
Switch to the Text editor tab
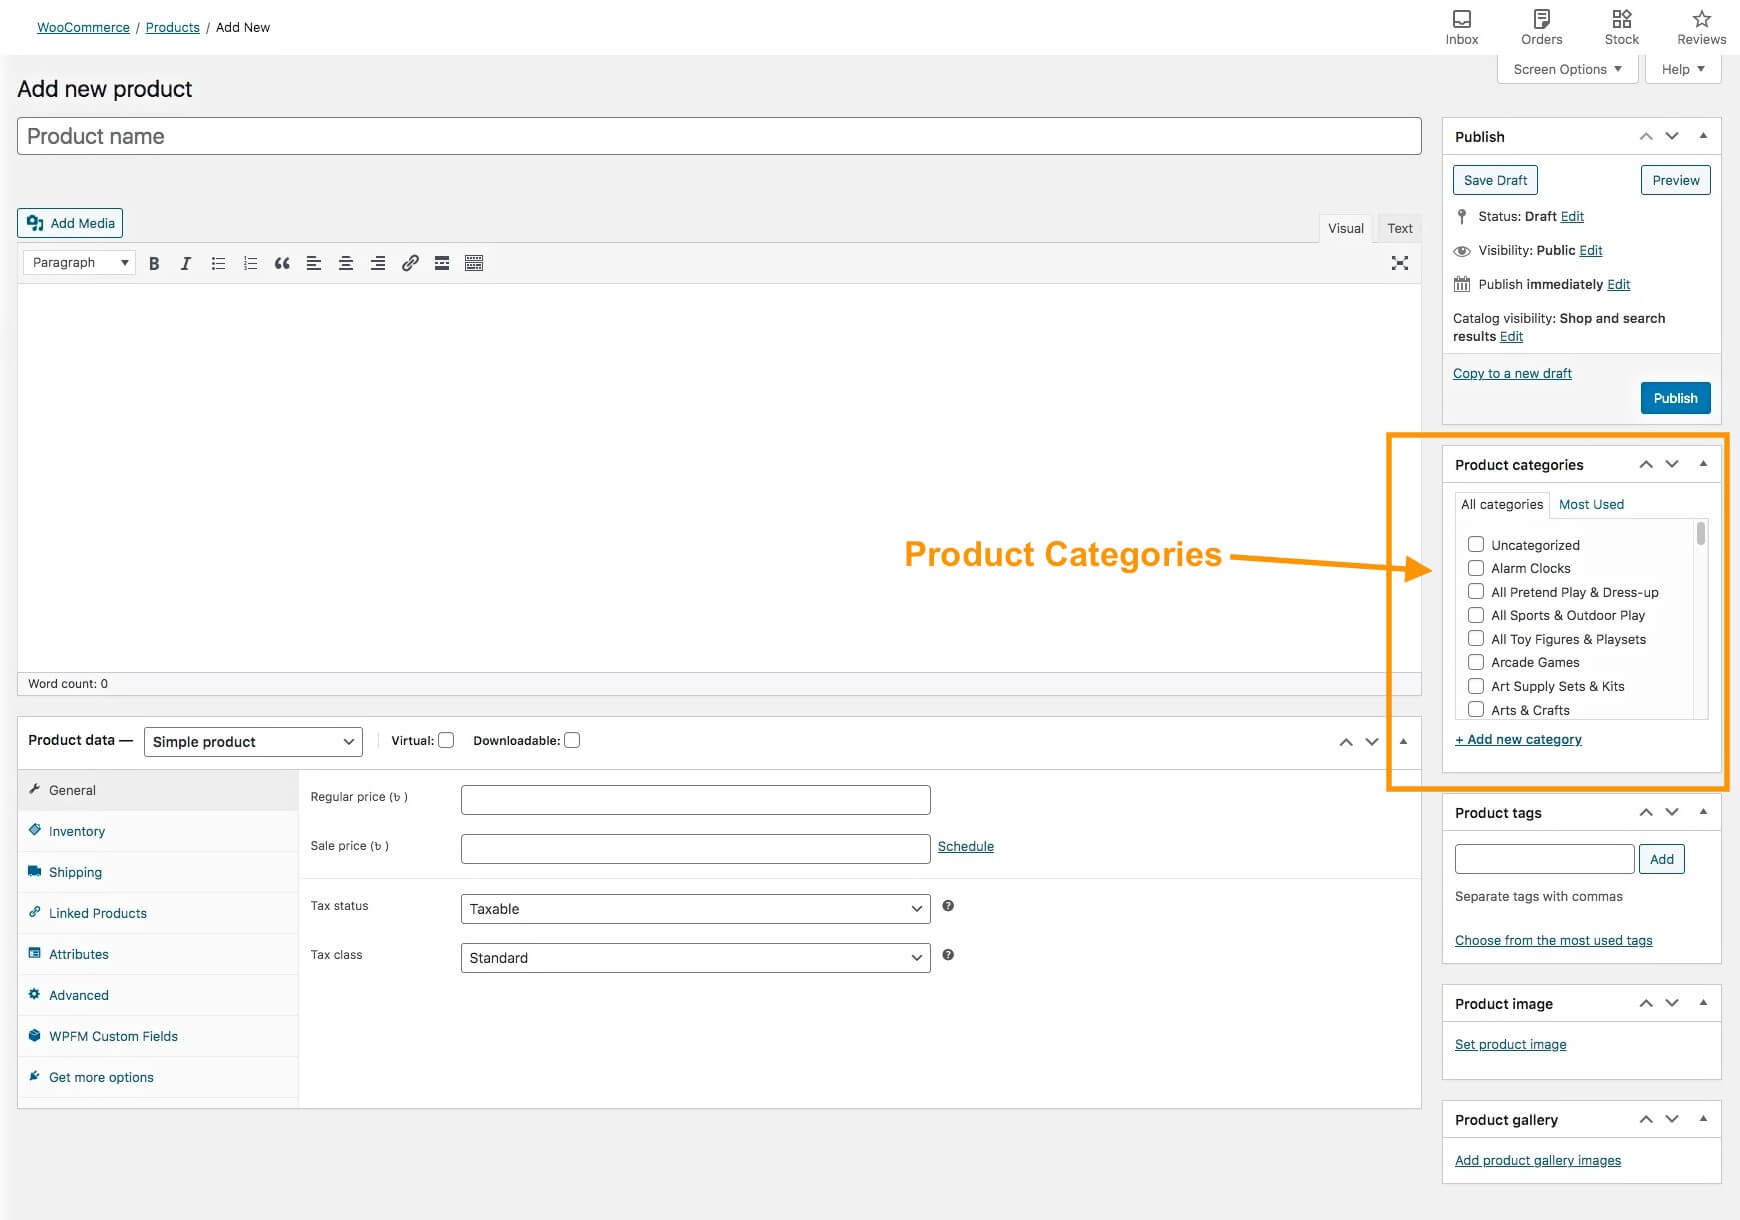tap(1399, 228)
